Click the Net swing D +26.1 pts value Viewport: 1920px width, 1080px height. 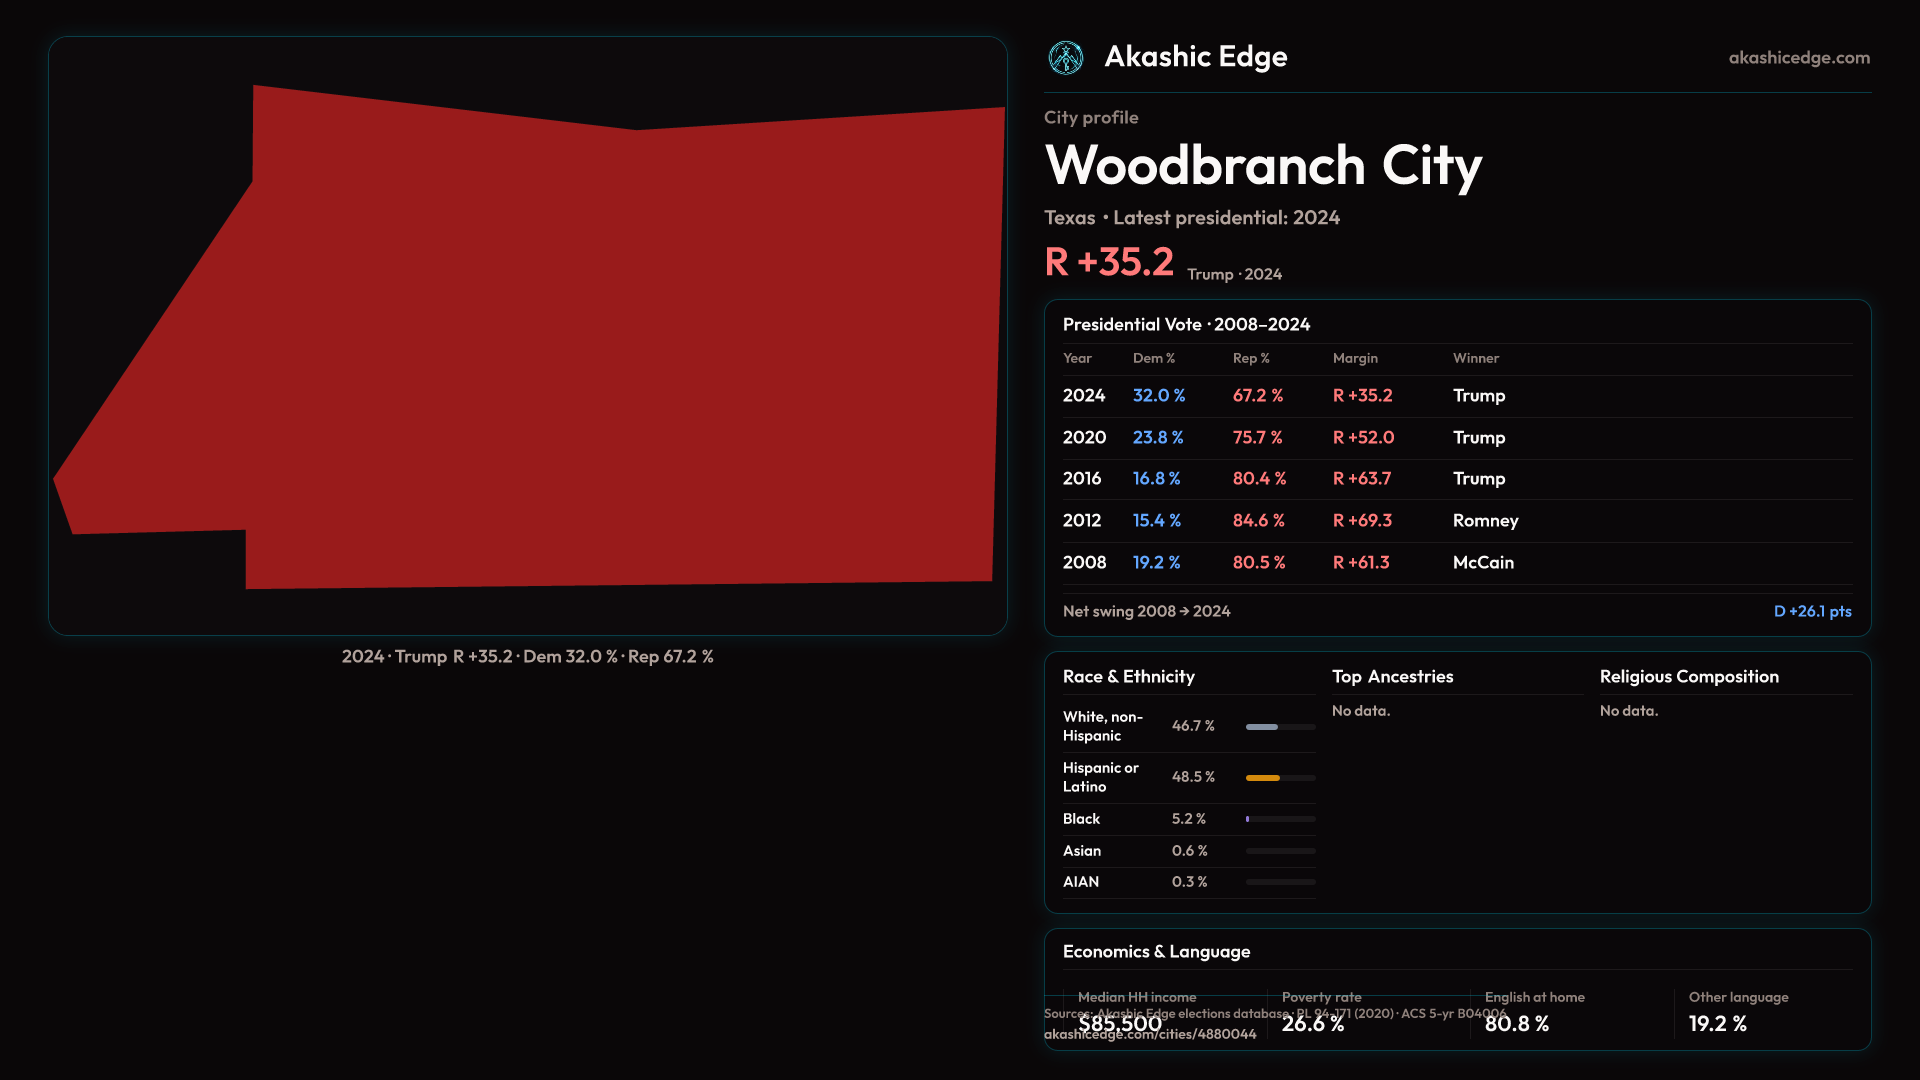(1811, 611)
